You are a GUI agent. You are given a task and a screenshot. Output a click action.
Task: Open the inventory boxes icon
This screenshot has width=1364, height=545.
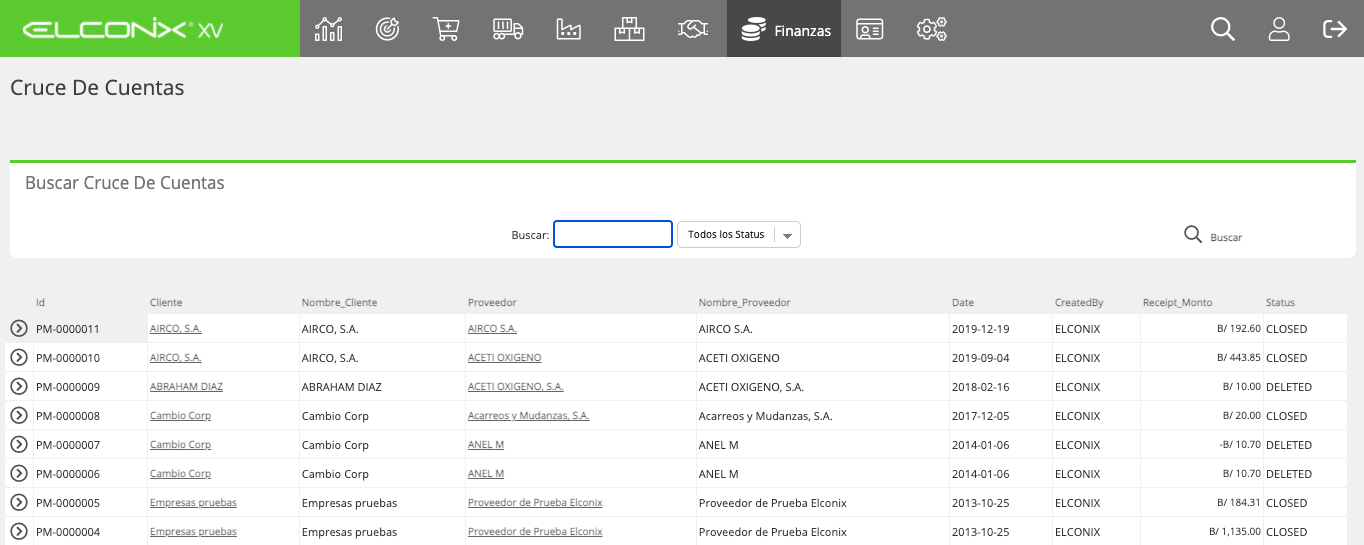629,29
